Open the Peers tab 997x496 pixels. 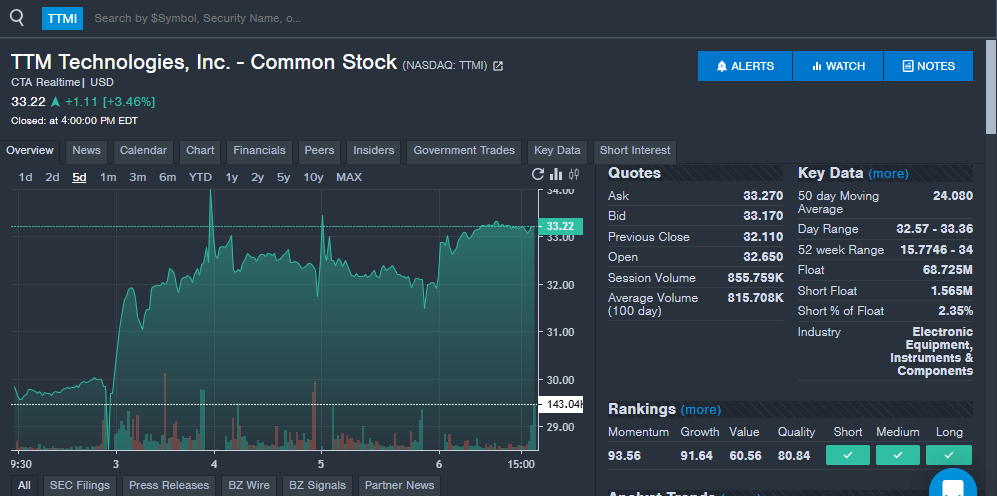point(319,151)
